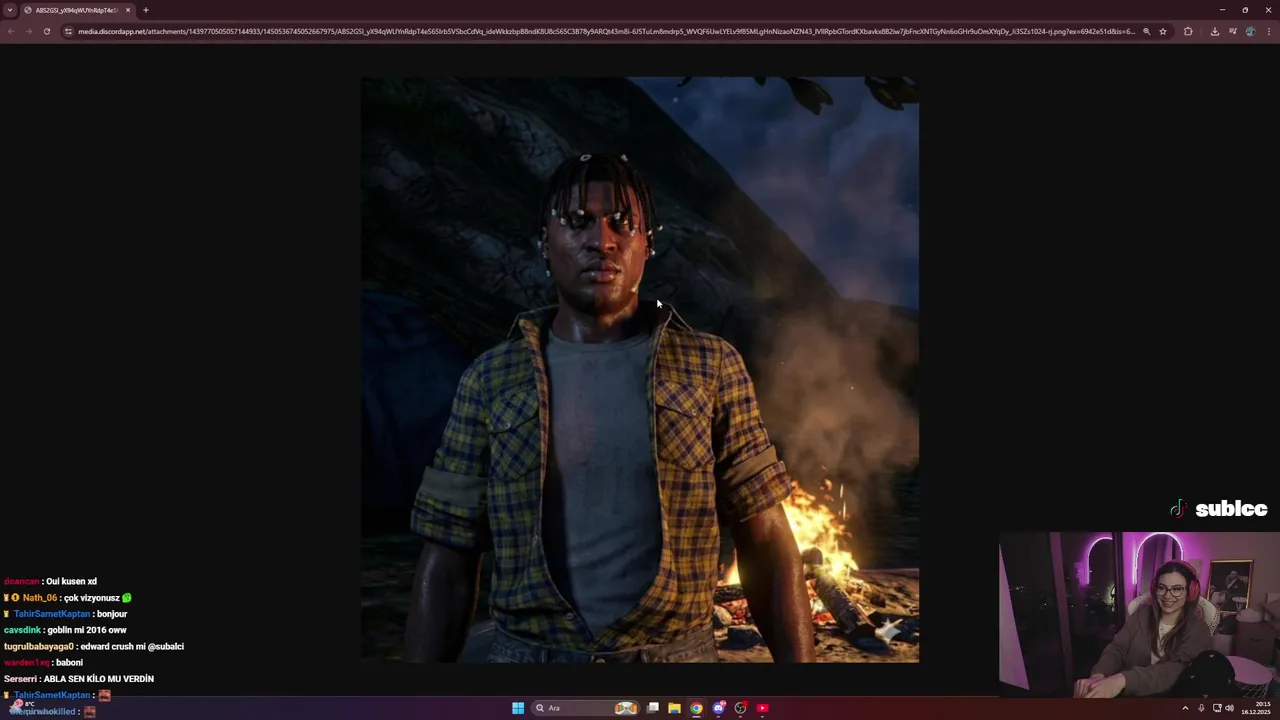This screenshot has height=720, width=1280.
Task: Click chat message 'edward crush mi @subalci'
Action: pos(132,646)
